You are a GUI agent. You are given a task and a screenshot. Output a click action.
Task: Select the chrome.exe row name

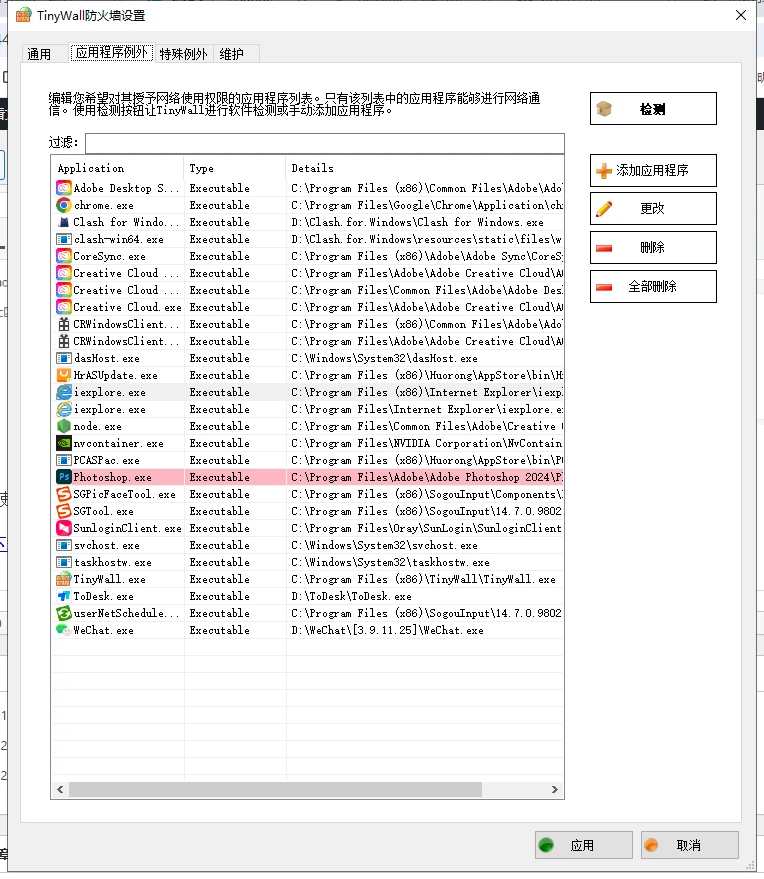tap(104, 205)
